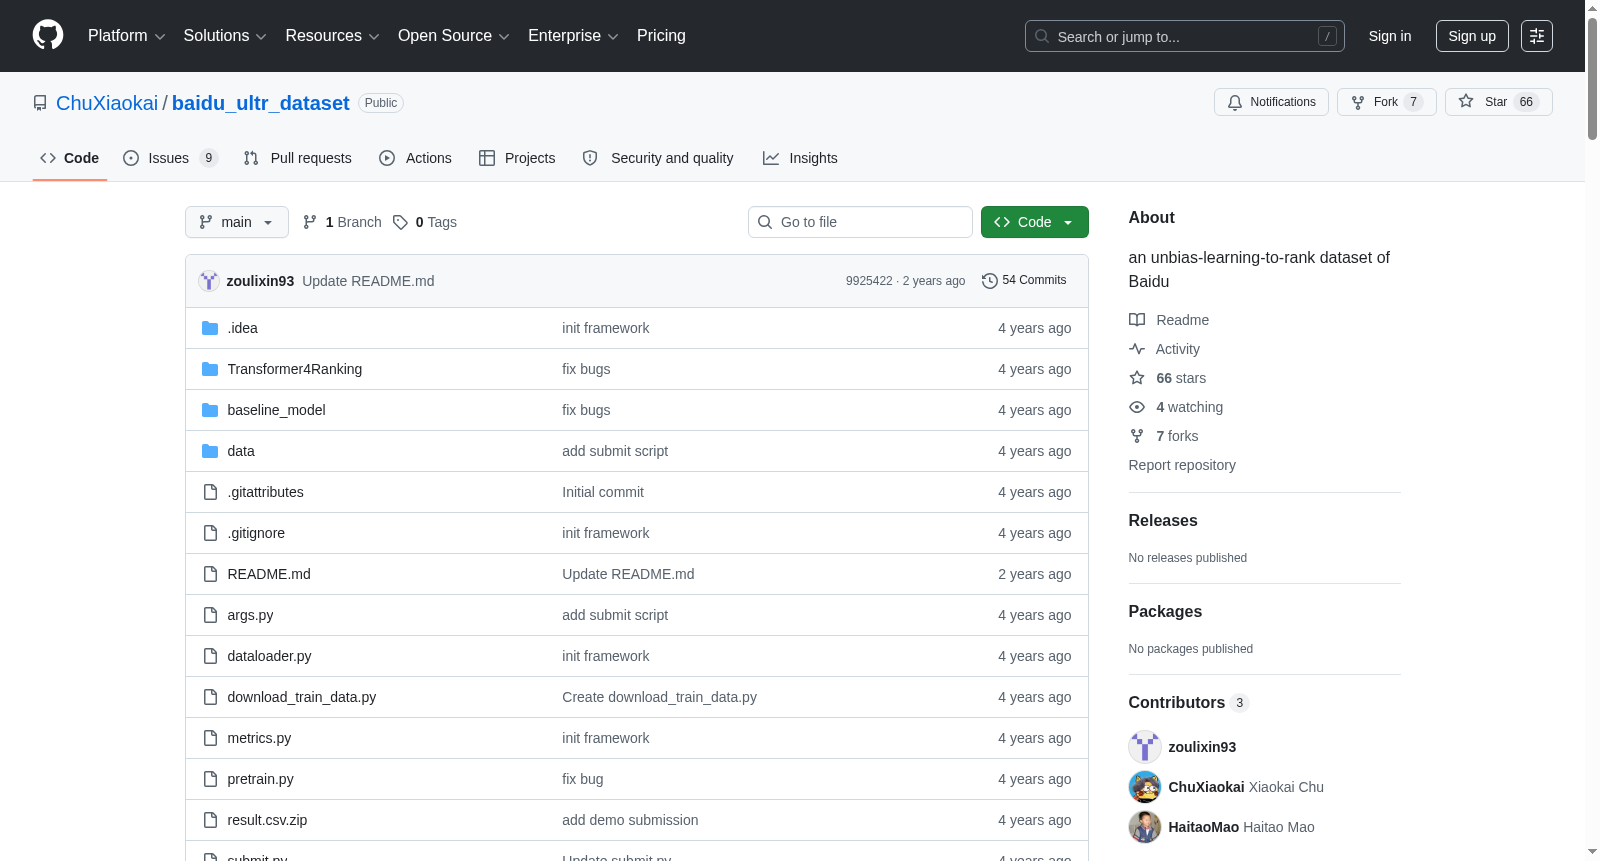The width and height of the screenshot is (1600, 861).
Task: Switch to the Actions tab
Action: 416,158
